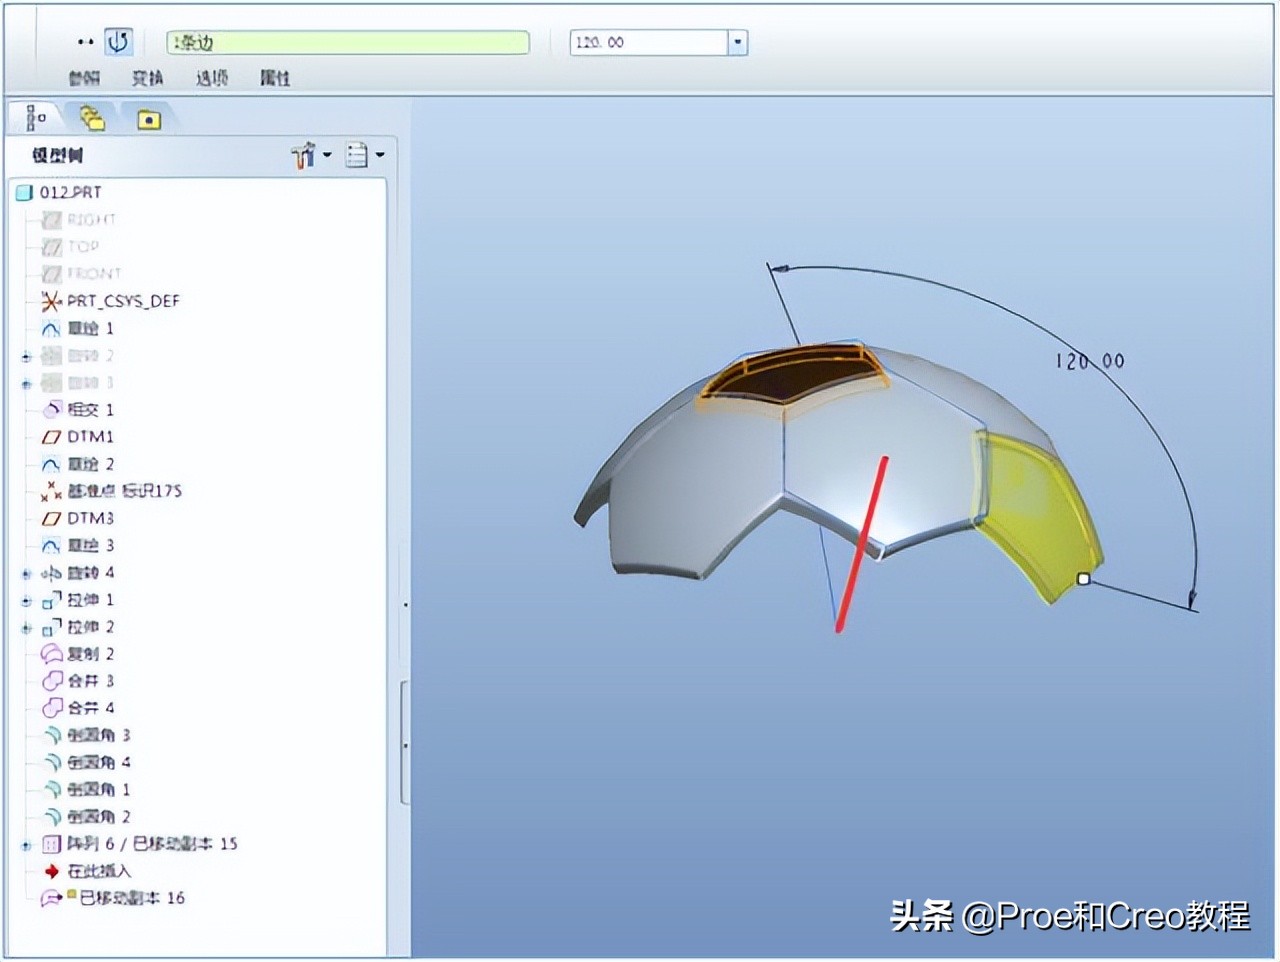1280x962 pixels.
Task: Click the 倒圆角 3 round feature icon
Action: (51, 735)
